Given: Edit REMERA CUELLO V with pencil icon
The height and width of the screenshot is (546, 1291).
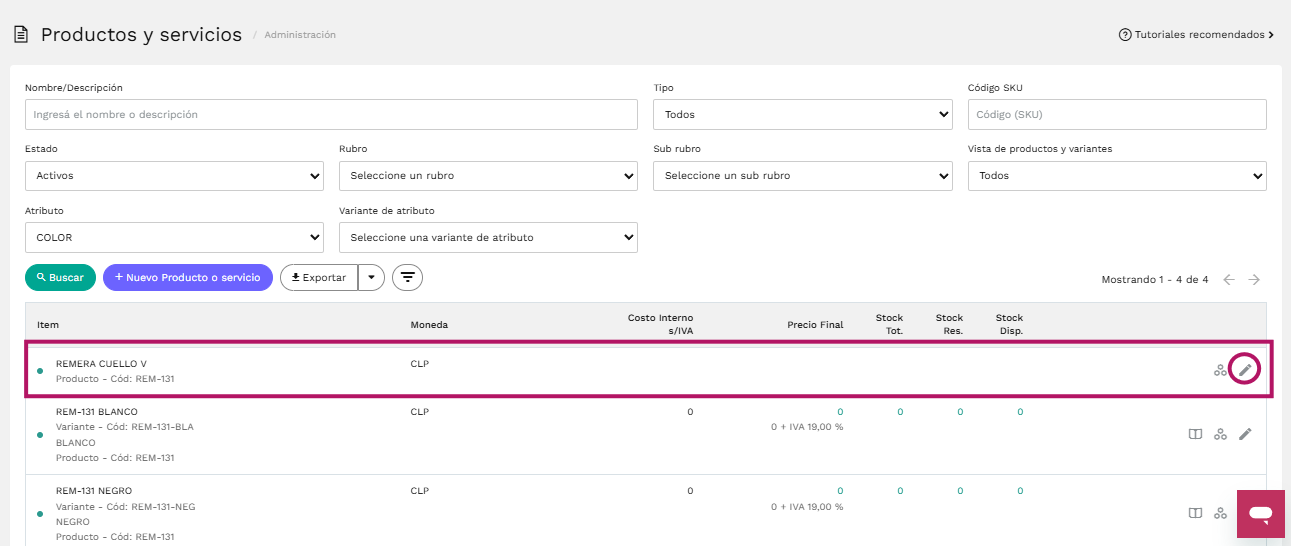Looking at the screenshot, I should 1245,370.
